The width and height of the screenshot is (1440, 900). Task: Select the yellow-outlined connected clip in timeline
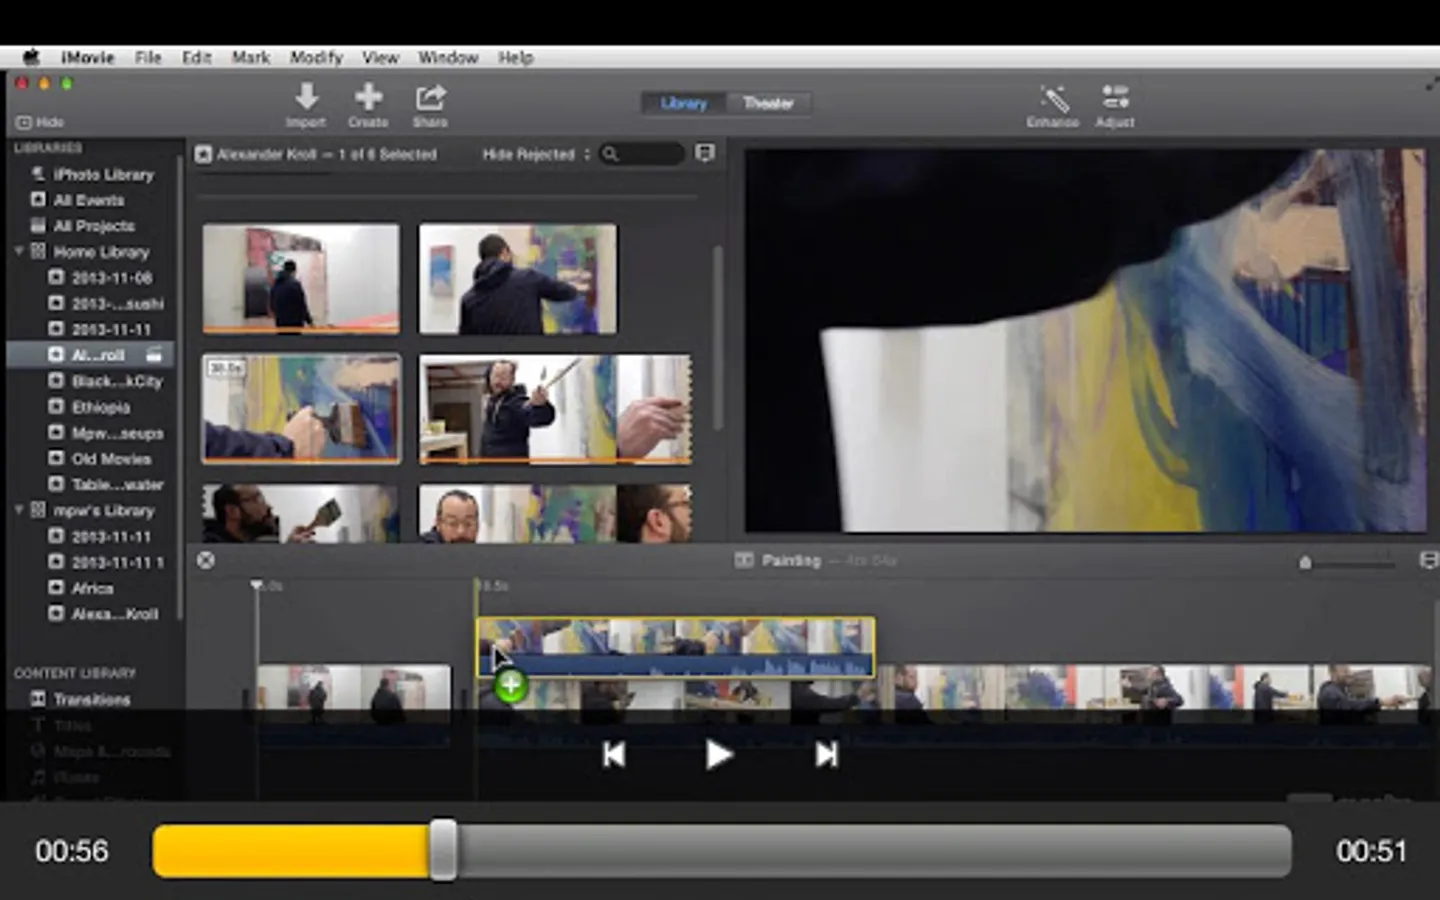(676, 648)
